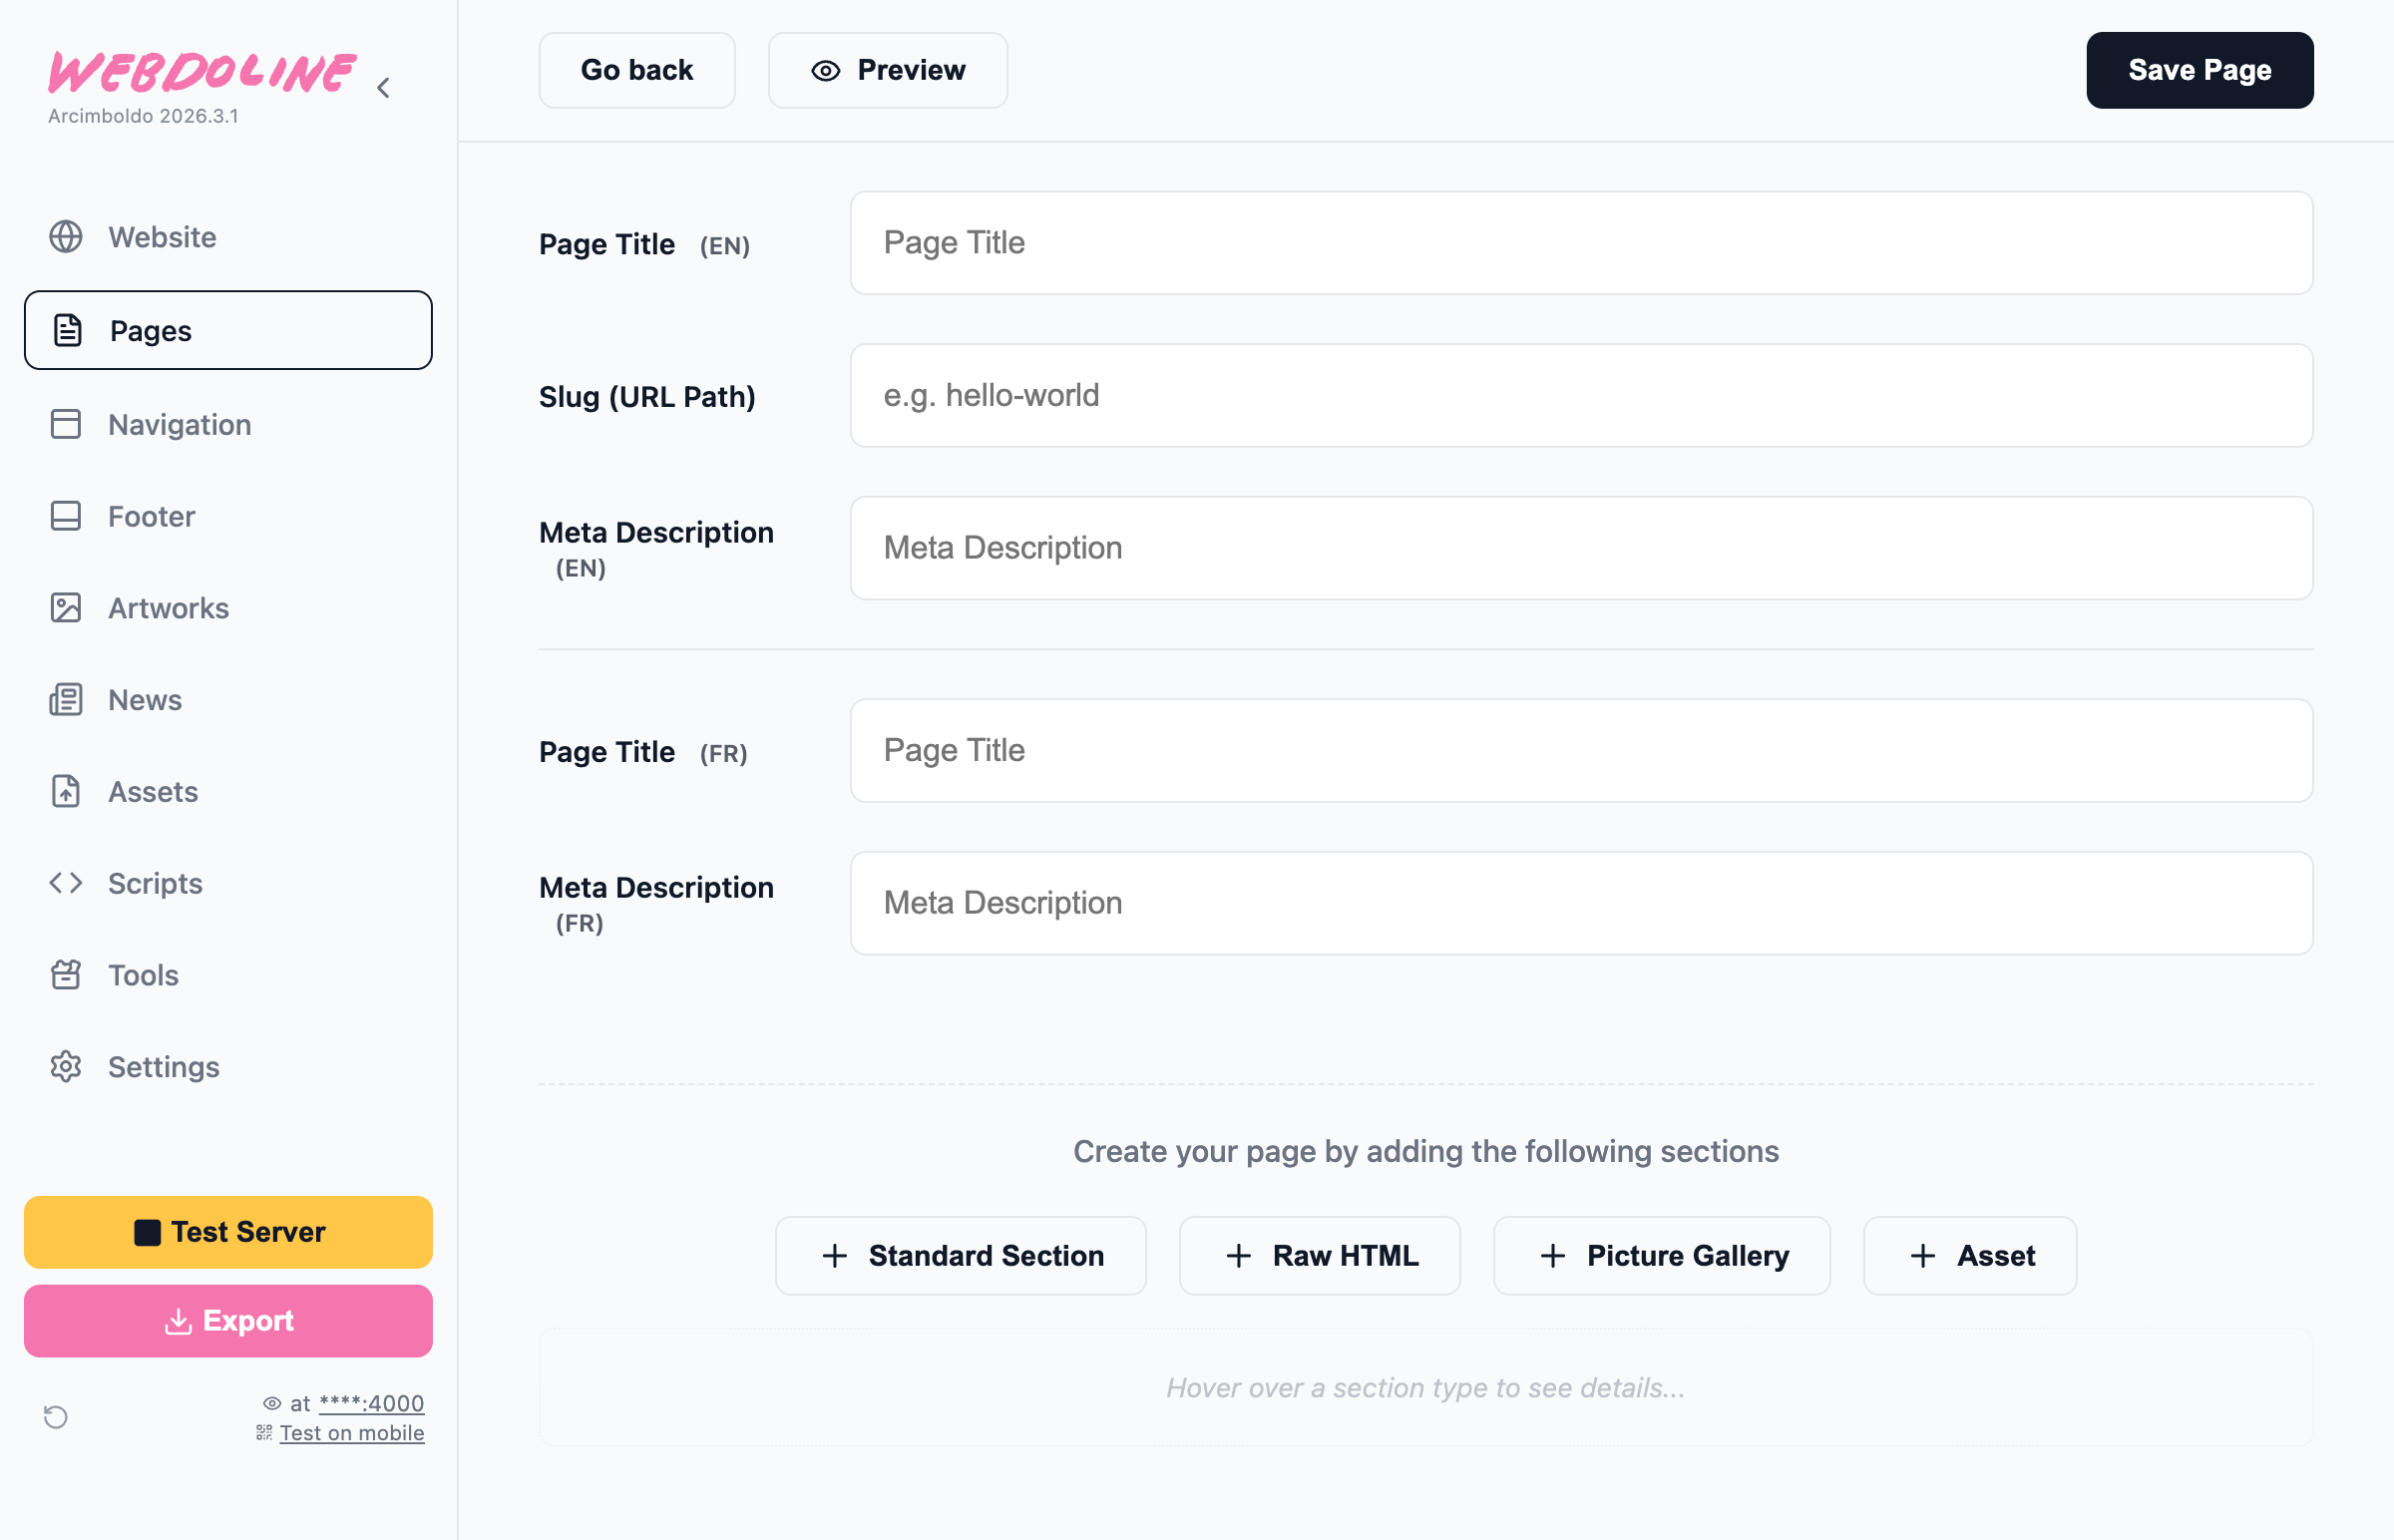The image size is (2394, 1540).
Task: Click the Go back button
Action: tap(637, 70)
